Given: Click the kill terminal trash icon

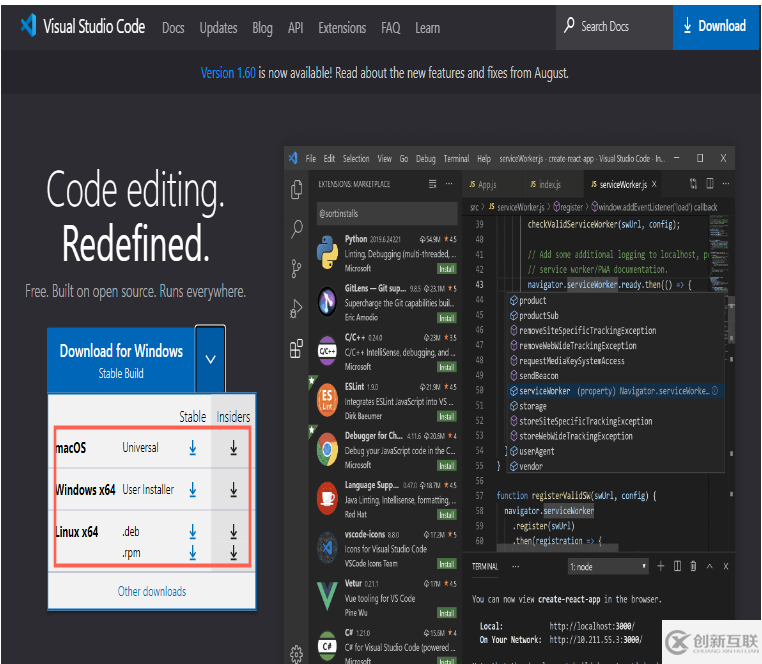Looking at the screenshot, I should click(x=693, y=566).
